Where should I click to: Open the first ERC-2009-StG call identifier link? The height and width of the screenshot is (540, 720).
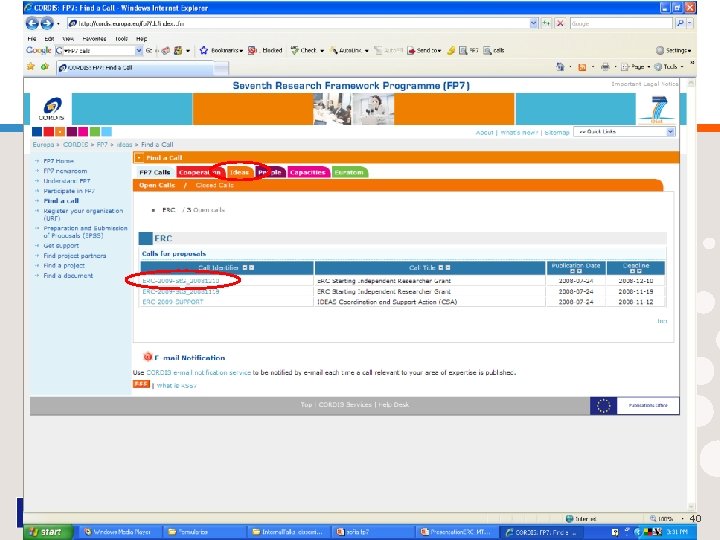click(180, 281)
